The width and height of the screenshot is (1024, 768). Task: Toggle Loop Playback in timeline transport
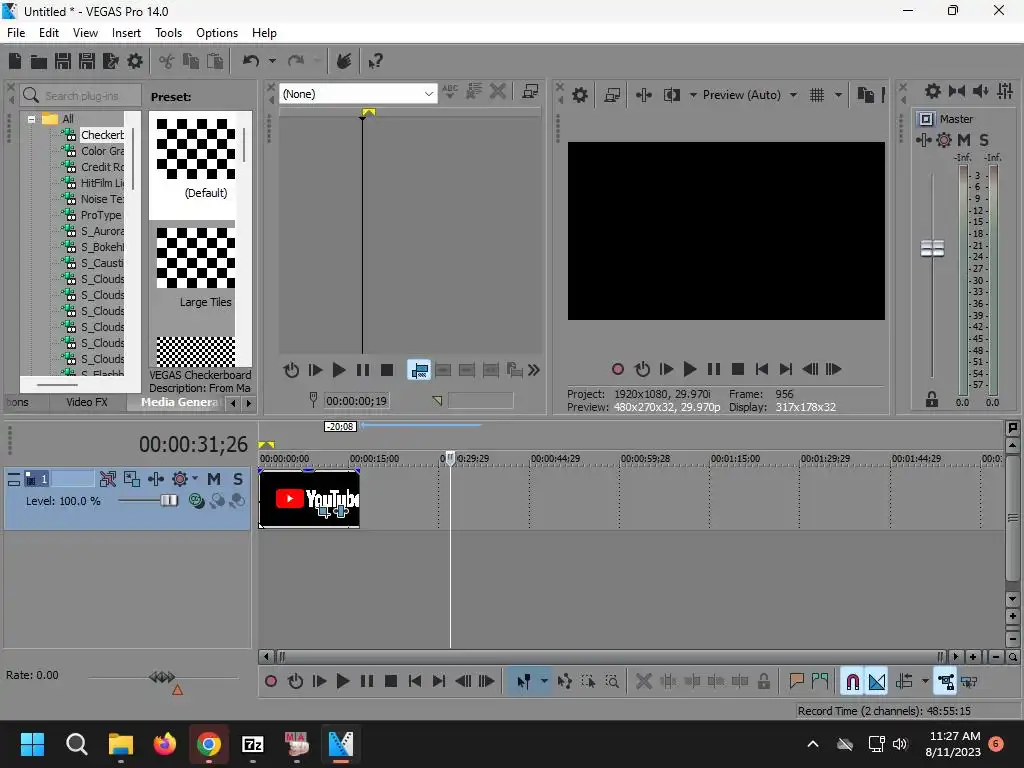[295, 681]
